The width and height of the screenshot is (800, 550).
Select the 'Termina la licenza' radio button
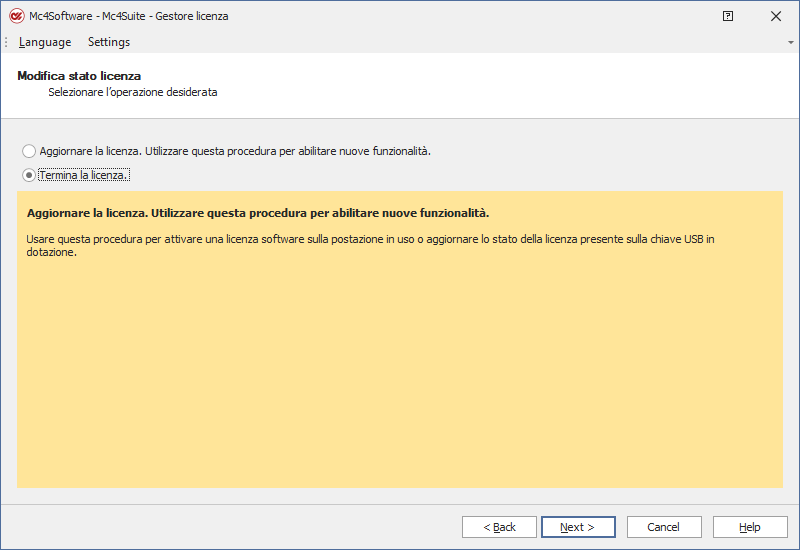(x=29, y=175)
